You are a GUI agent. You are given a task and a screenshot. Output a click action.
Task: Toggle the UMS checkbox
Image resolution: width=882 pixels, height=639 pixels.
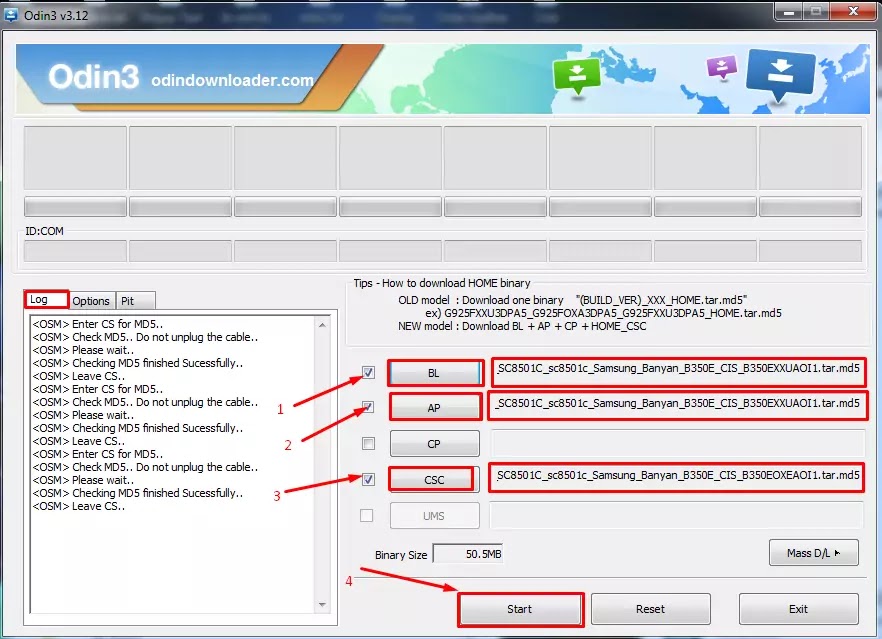[x=366, y=515]
